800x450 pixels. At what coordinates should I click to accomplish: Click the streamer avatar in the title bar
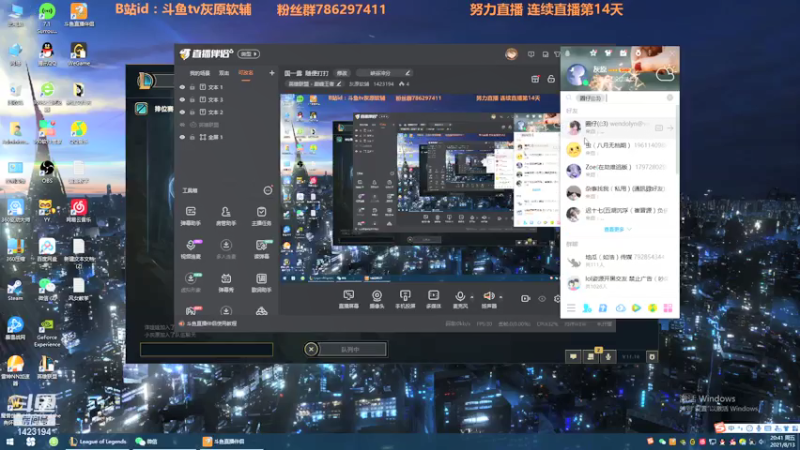coord(511,54)
